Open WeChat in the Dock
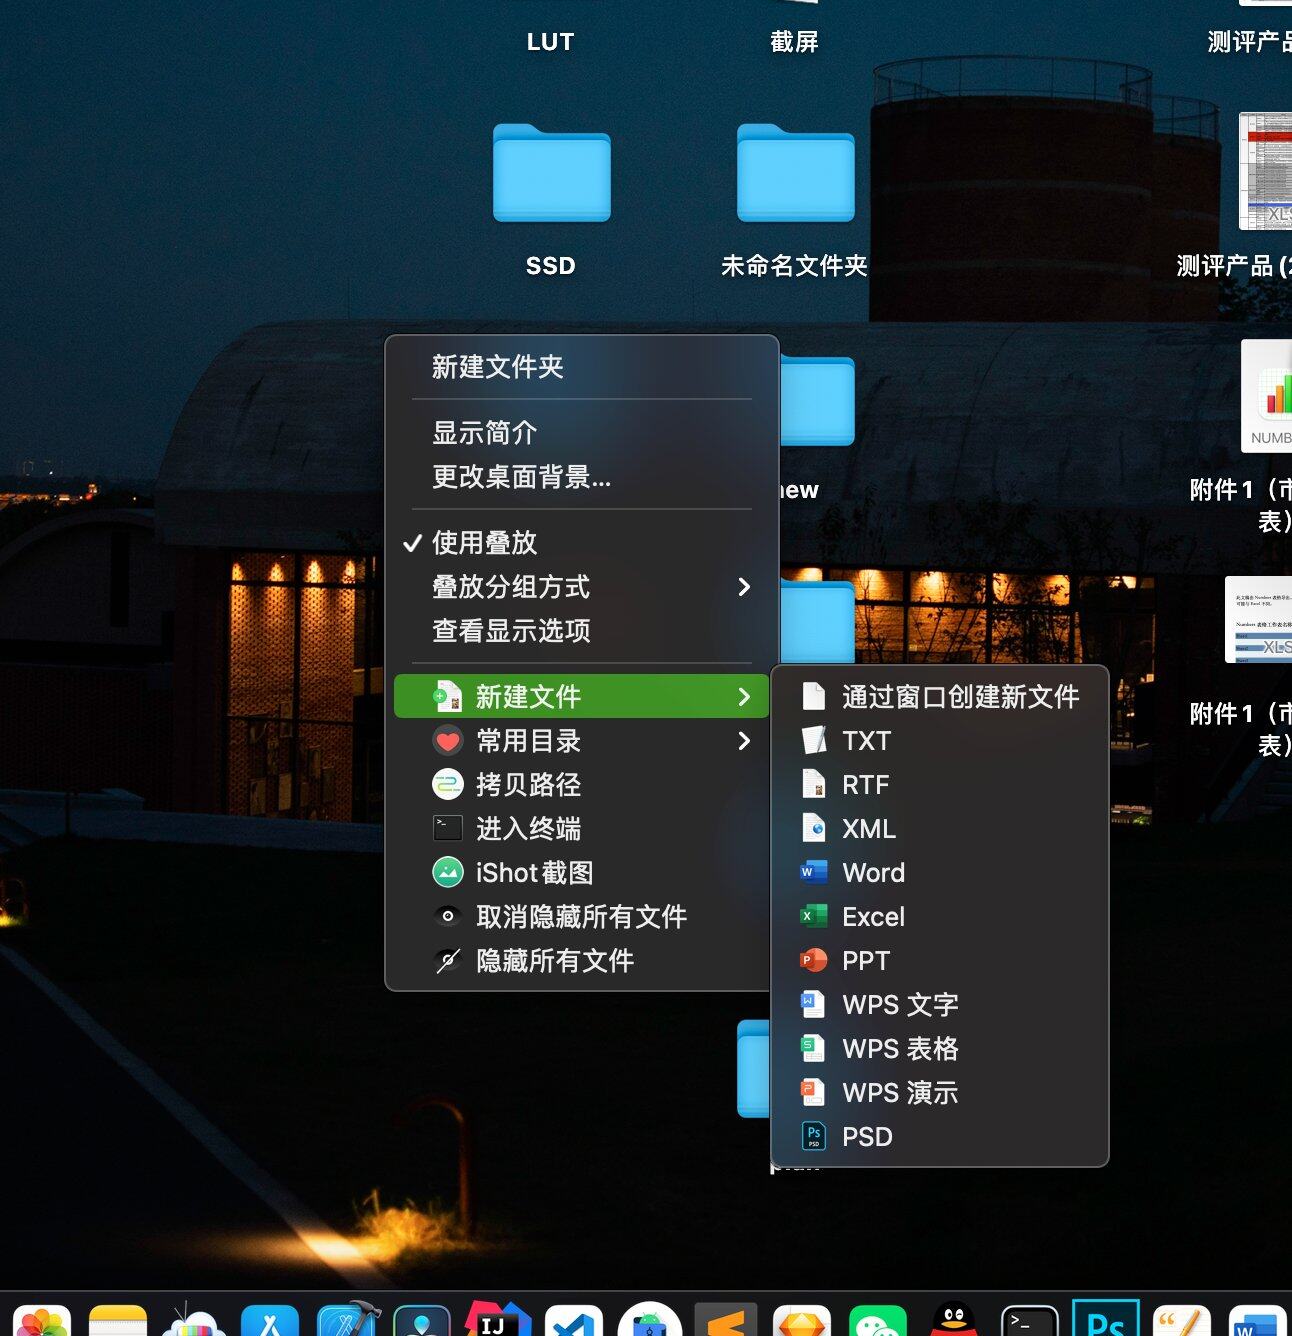This screenshot has height=1336, width=1292. 878,1320
